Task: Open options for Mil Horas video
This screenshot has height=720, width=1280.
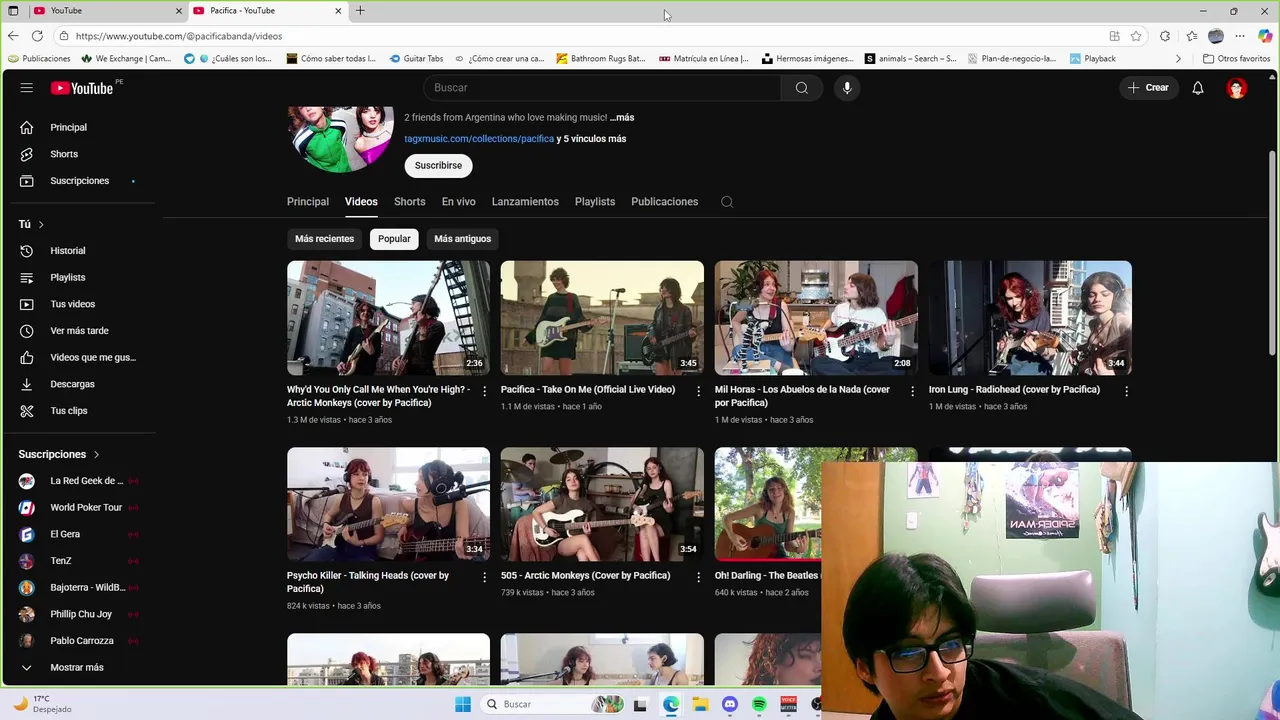Action: pyautogui.click(x=912, y=391)
